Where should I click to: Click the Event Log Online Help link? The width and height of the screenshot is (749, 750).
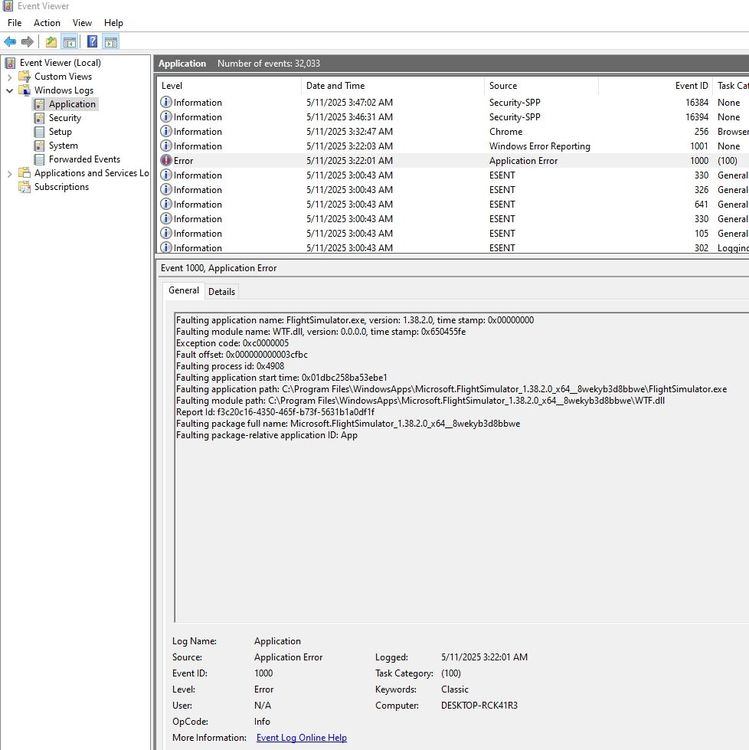click(x=301, y=738)
